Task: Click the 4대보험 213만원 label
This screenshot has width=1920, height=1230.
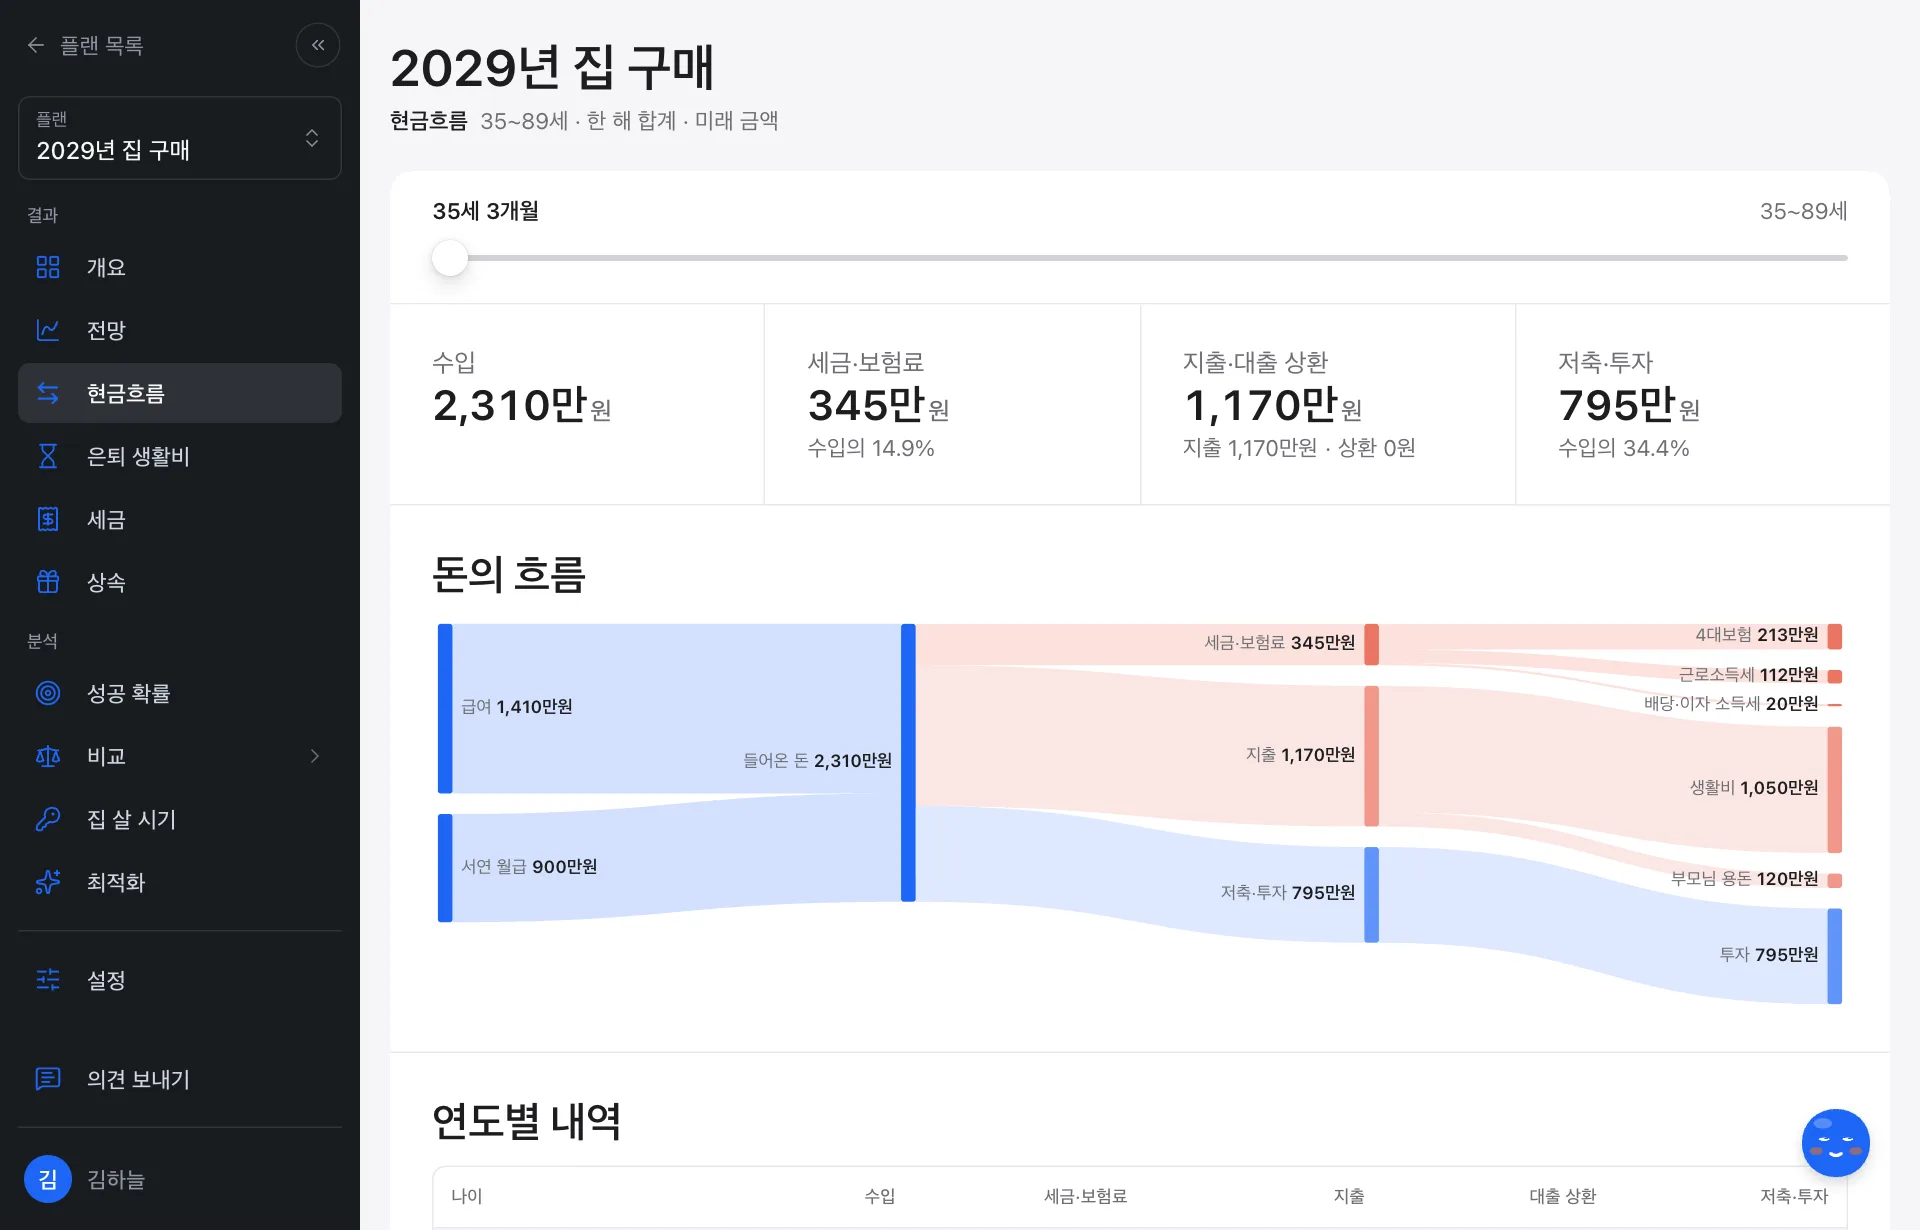Action: click(x=1757, y=635)
